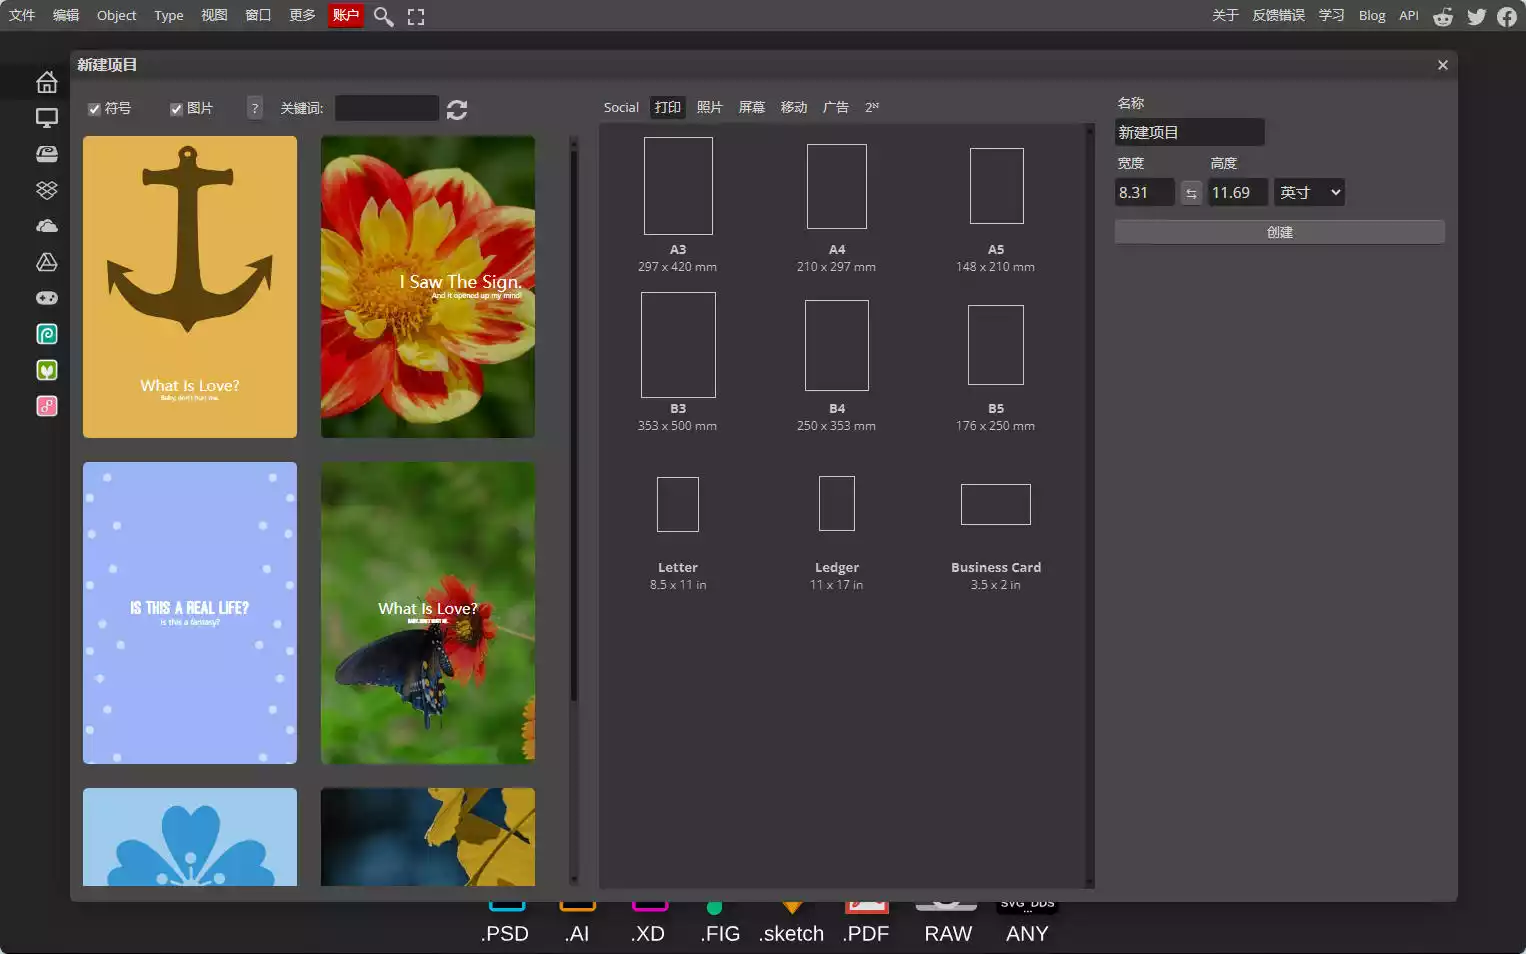Click the disk drive storage icon in sidebar

[x=47, y=154]
